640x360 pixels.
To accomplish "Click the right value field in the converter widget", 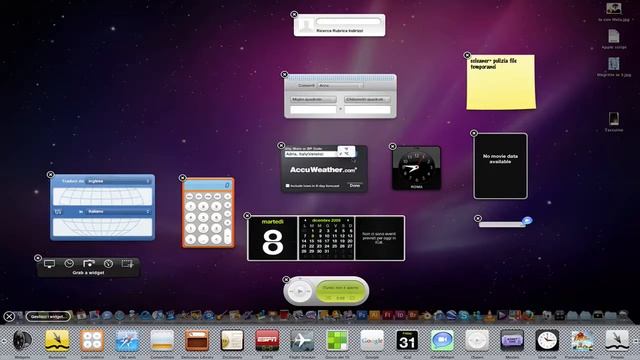I will [367, 110].
